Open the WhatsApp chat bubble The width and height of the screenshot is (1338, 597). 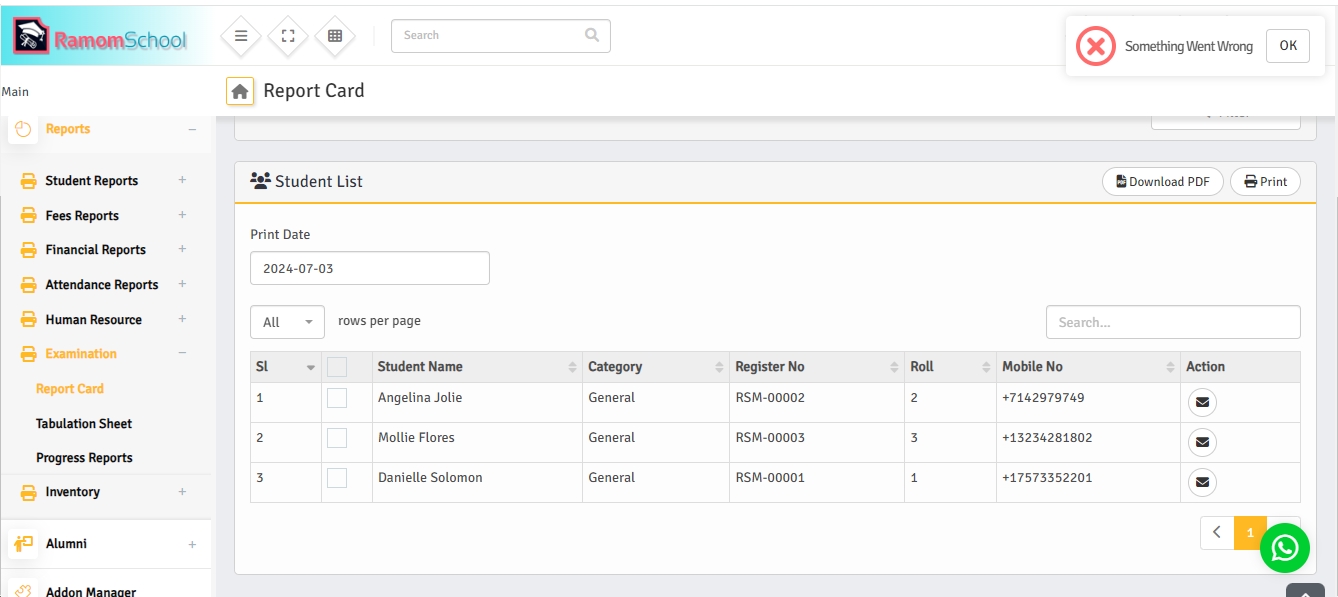(x=1284, y=548)
